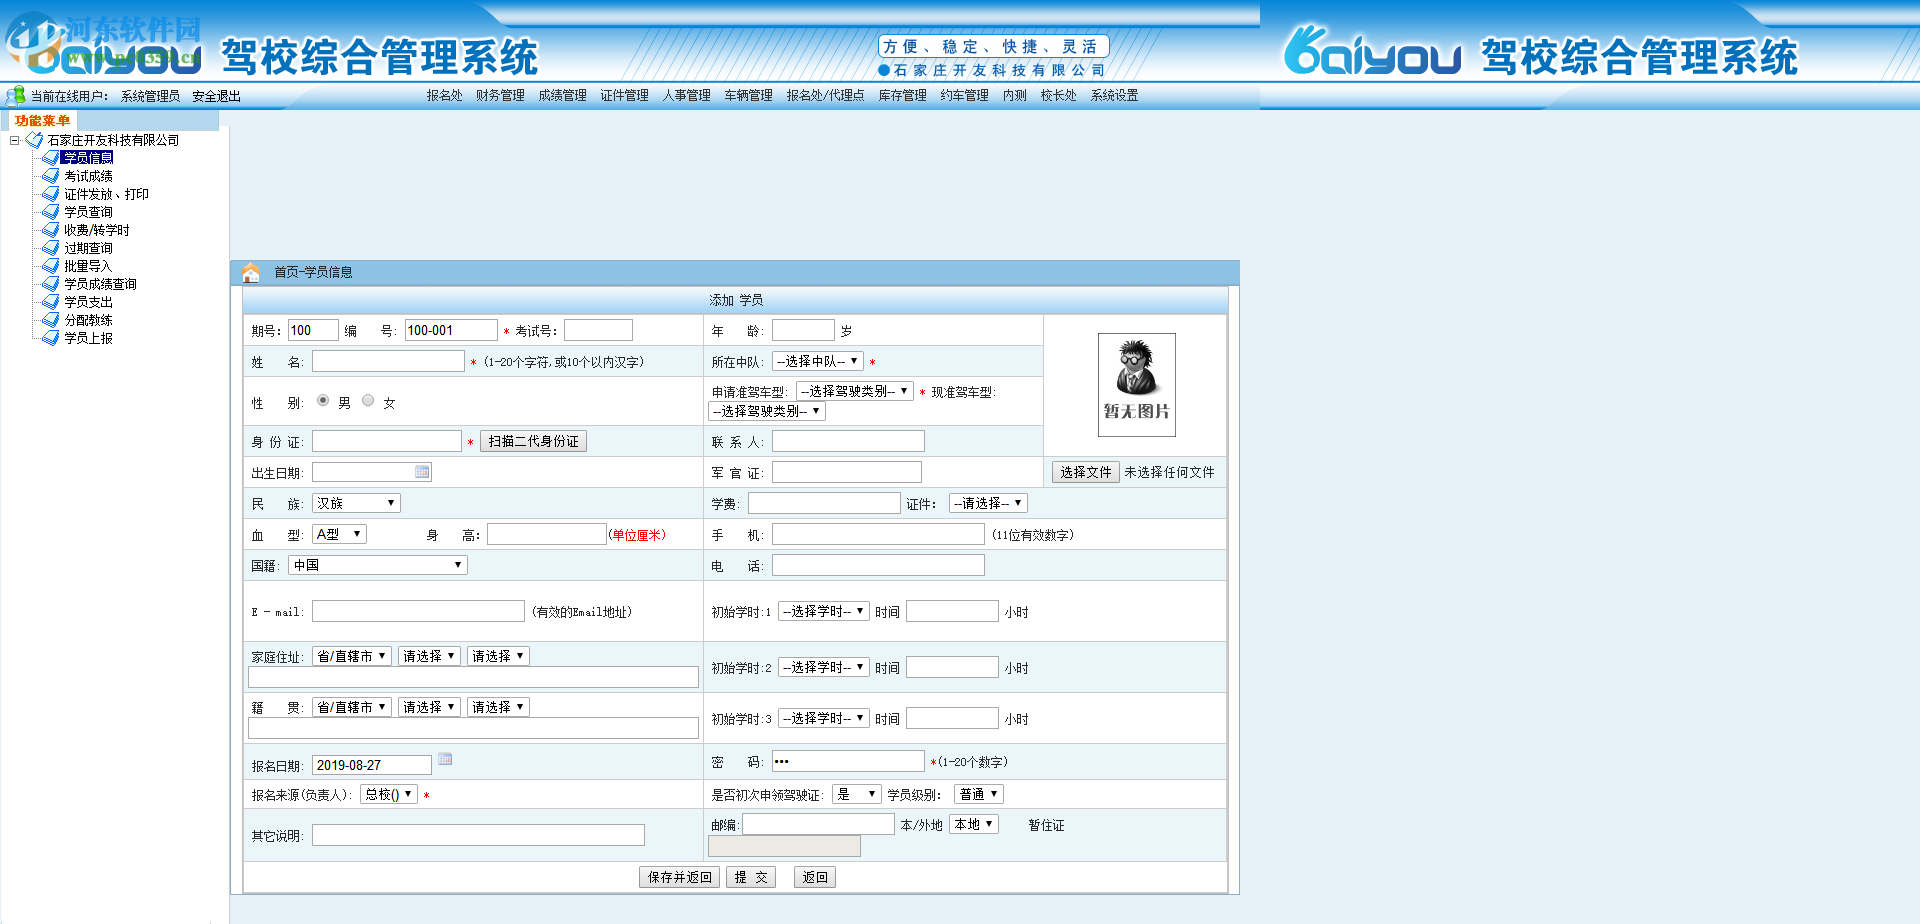1920x924 pixels.
Task: Click the book icon next to 学员查询
Action: point(50,212)
